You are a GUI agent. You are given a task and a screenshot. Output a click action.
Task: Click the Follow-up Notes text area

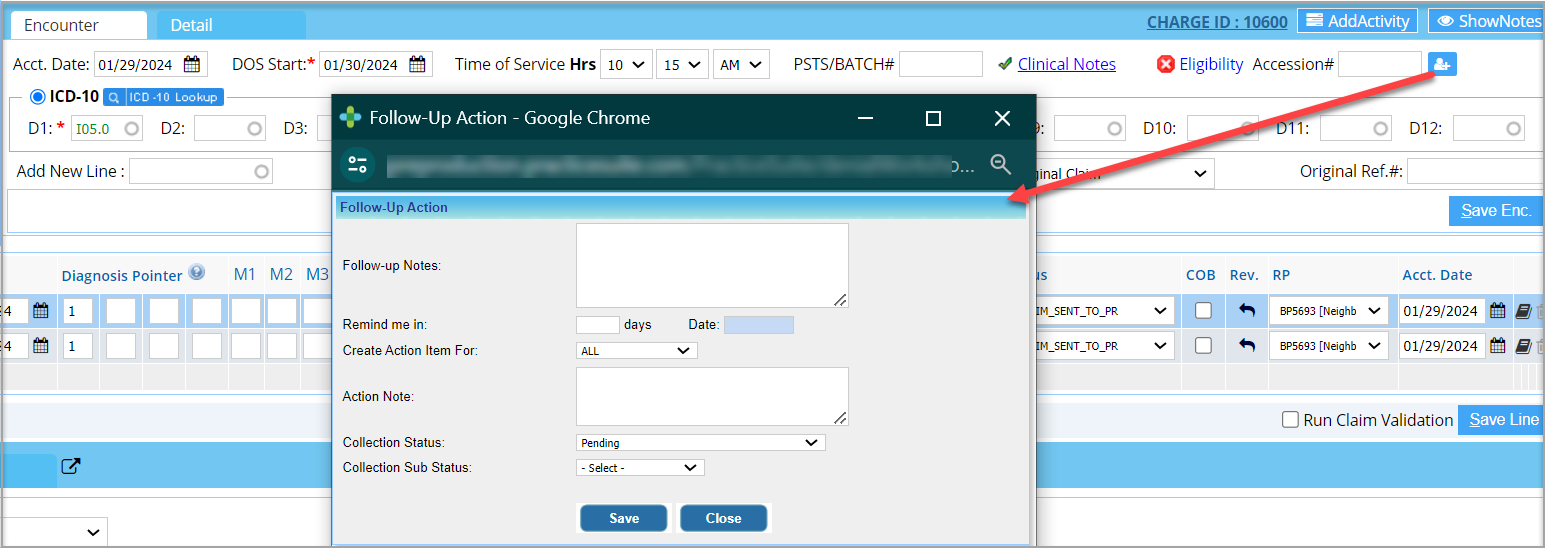(712, 265)
